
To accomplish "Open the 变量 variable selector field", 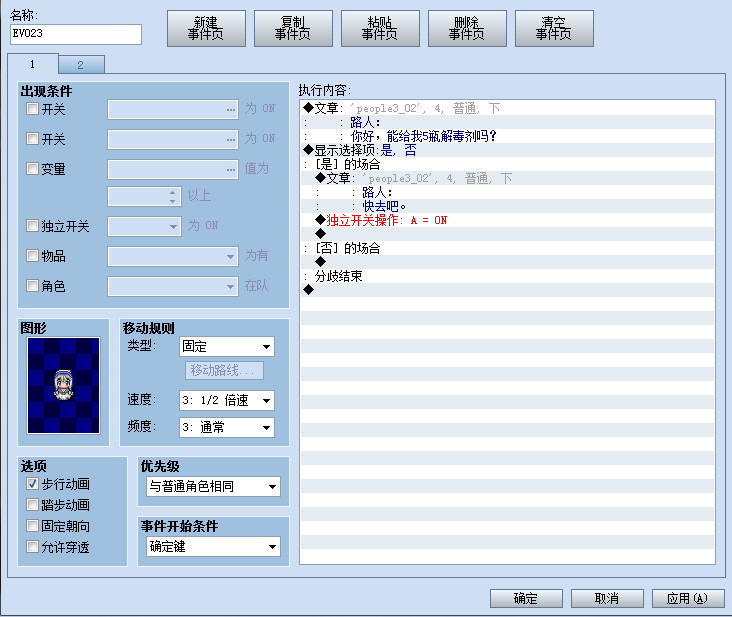I will (173, 169).
